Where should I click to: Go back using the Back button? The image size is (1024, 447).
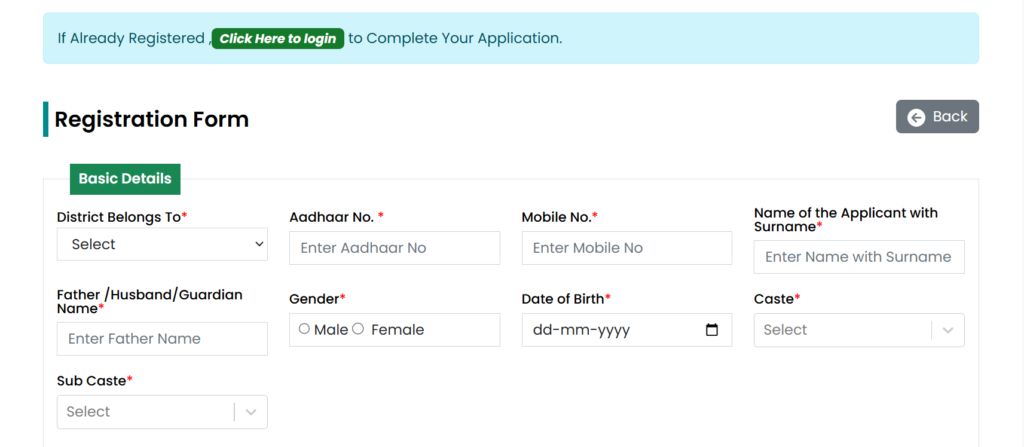937,116
